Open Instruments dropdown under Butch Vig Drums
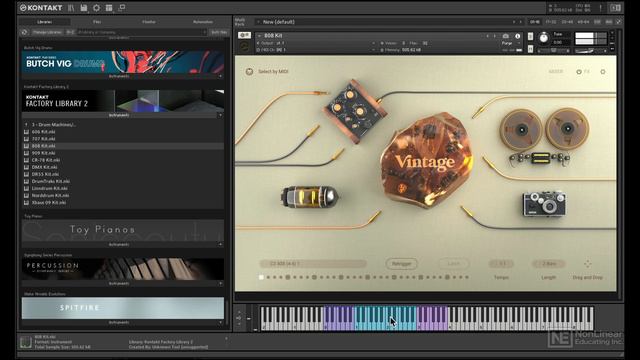Screen dimensions: 640x360 pos(122,76)
